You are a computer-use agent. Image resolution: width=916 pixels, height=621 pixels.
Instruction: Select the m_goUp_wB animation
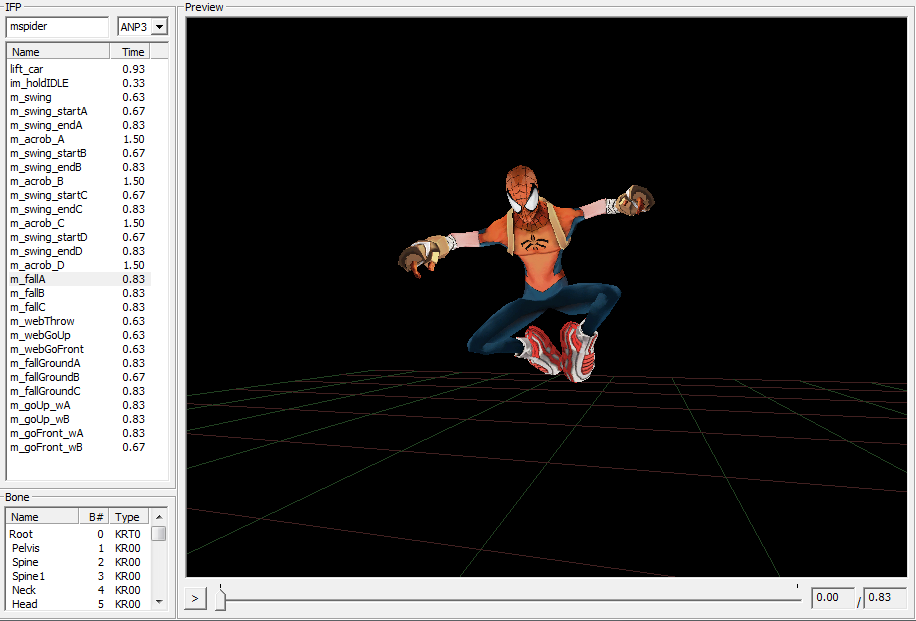click(x=78, y=419)
